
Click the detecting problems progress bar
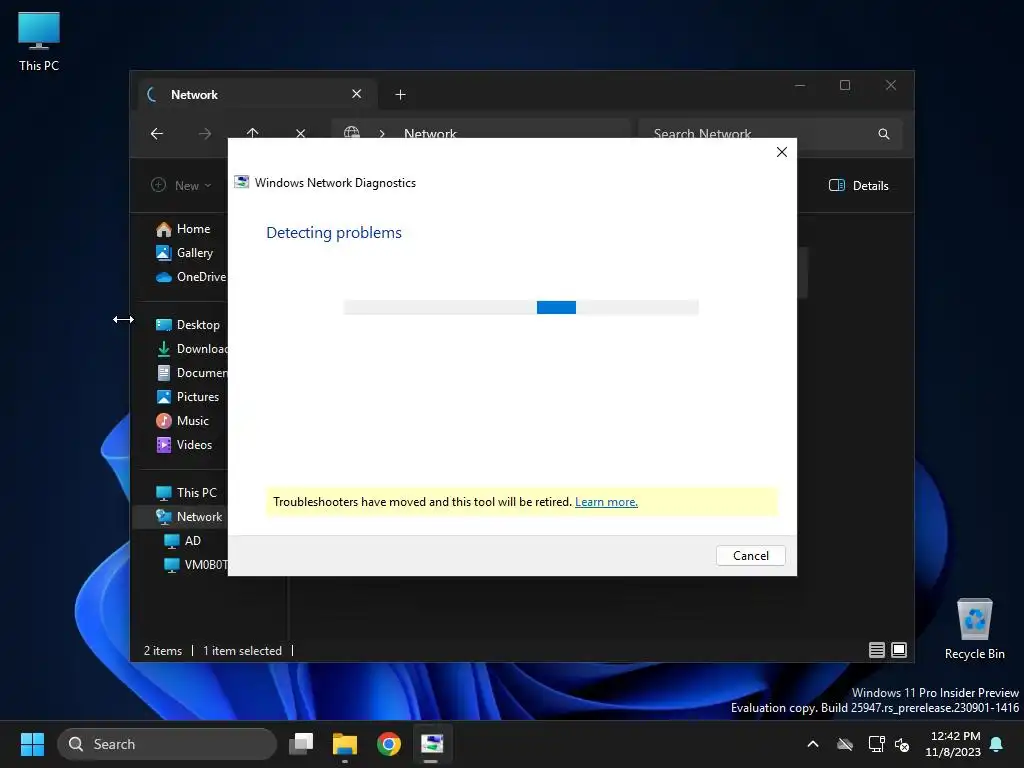pyautogui.click(x=521, y=308)
